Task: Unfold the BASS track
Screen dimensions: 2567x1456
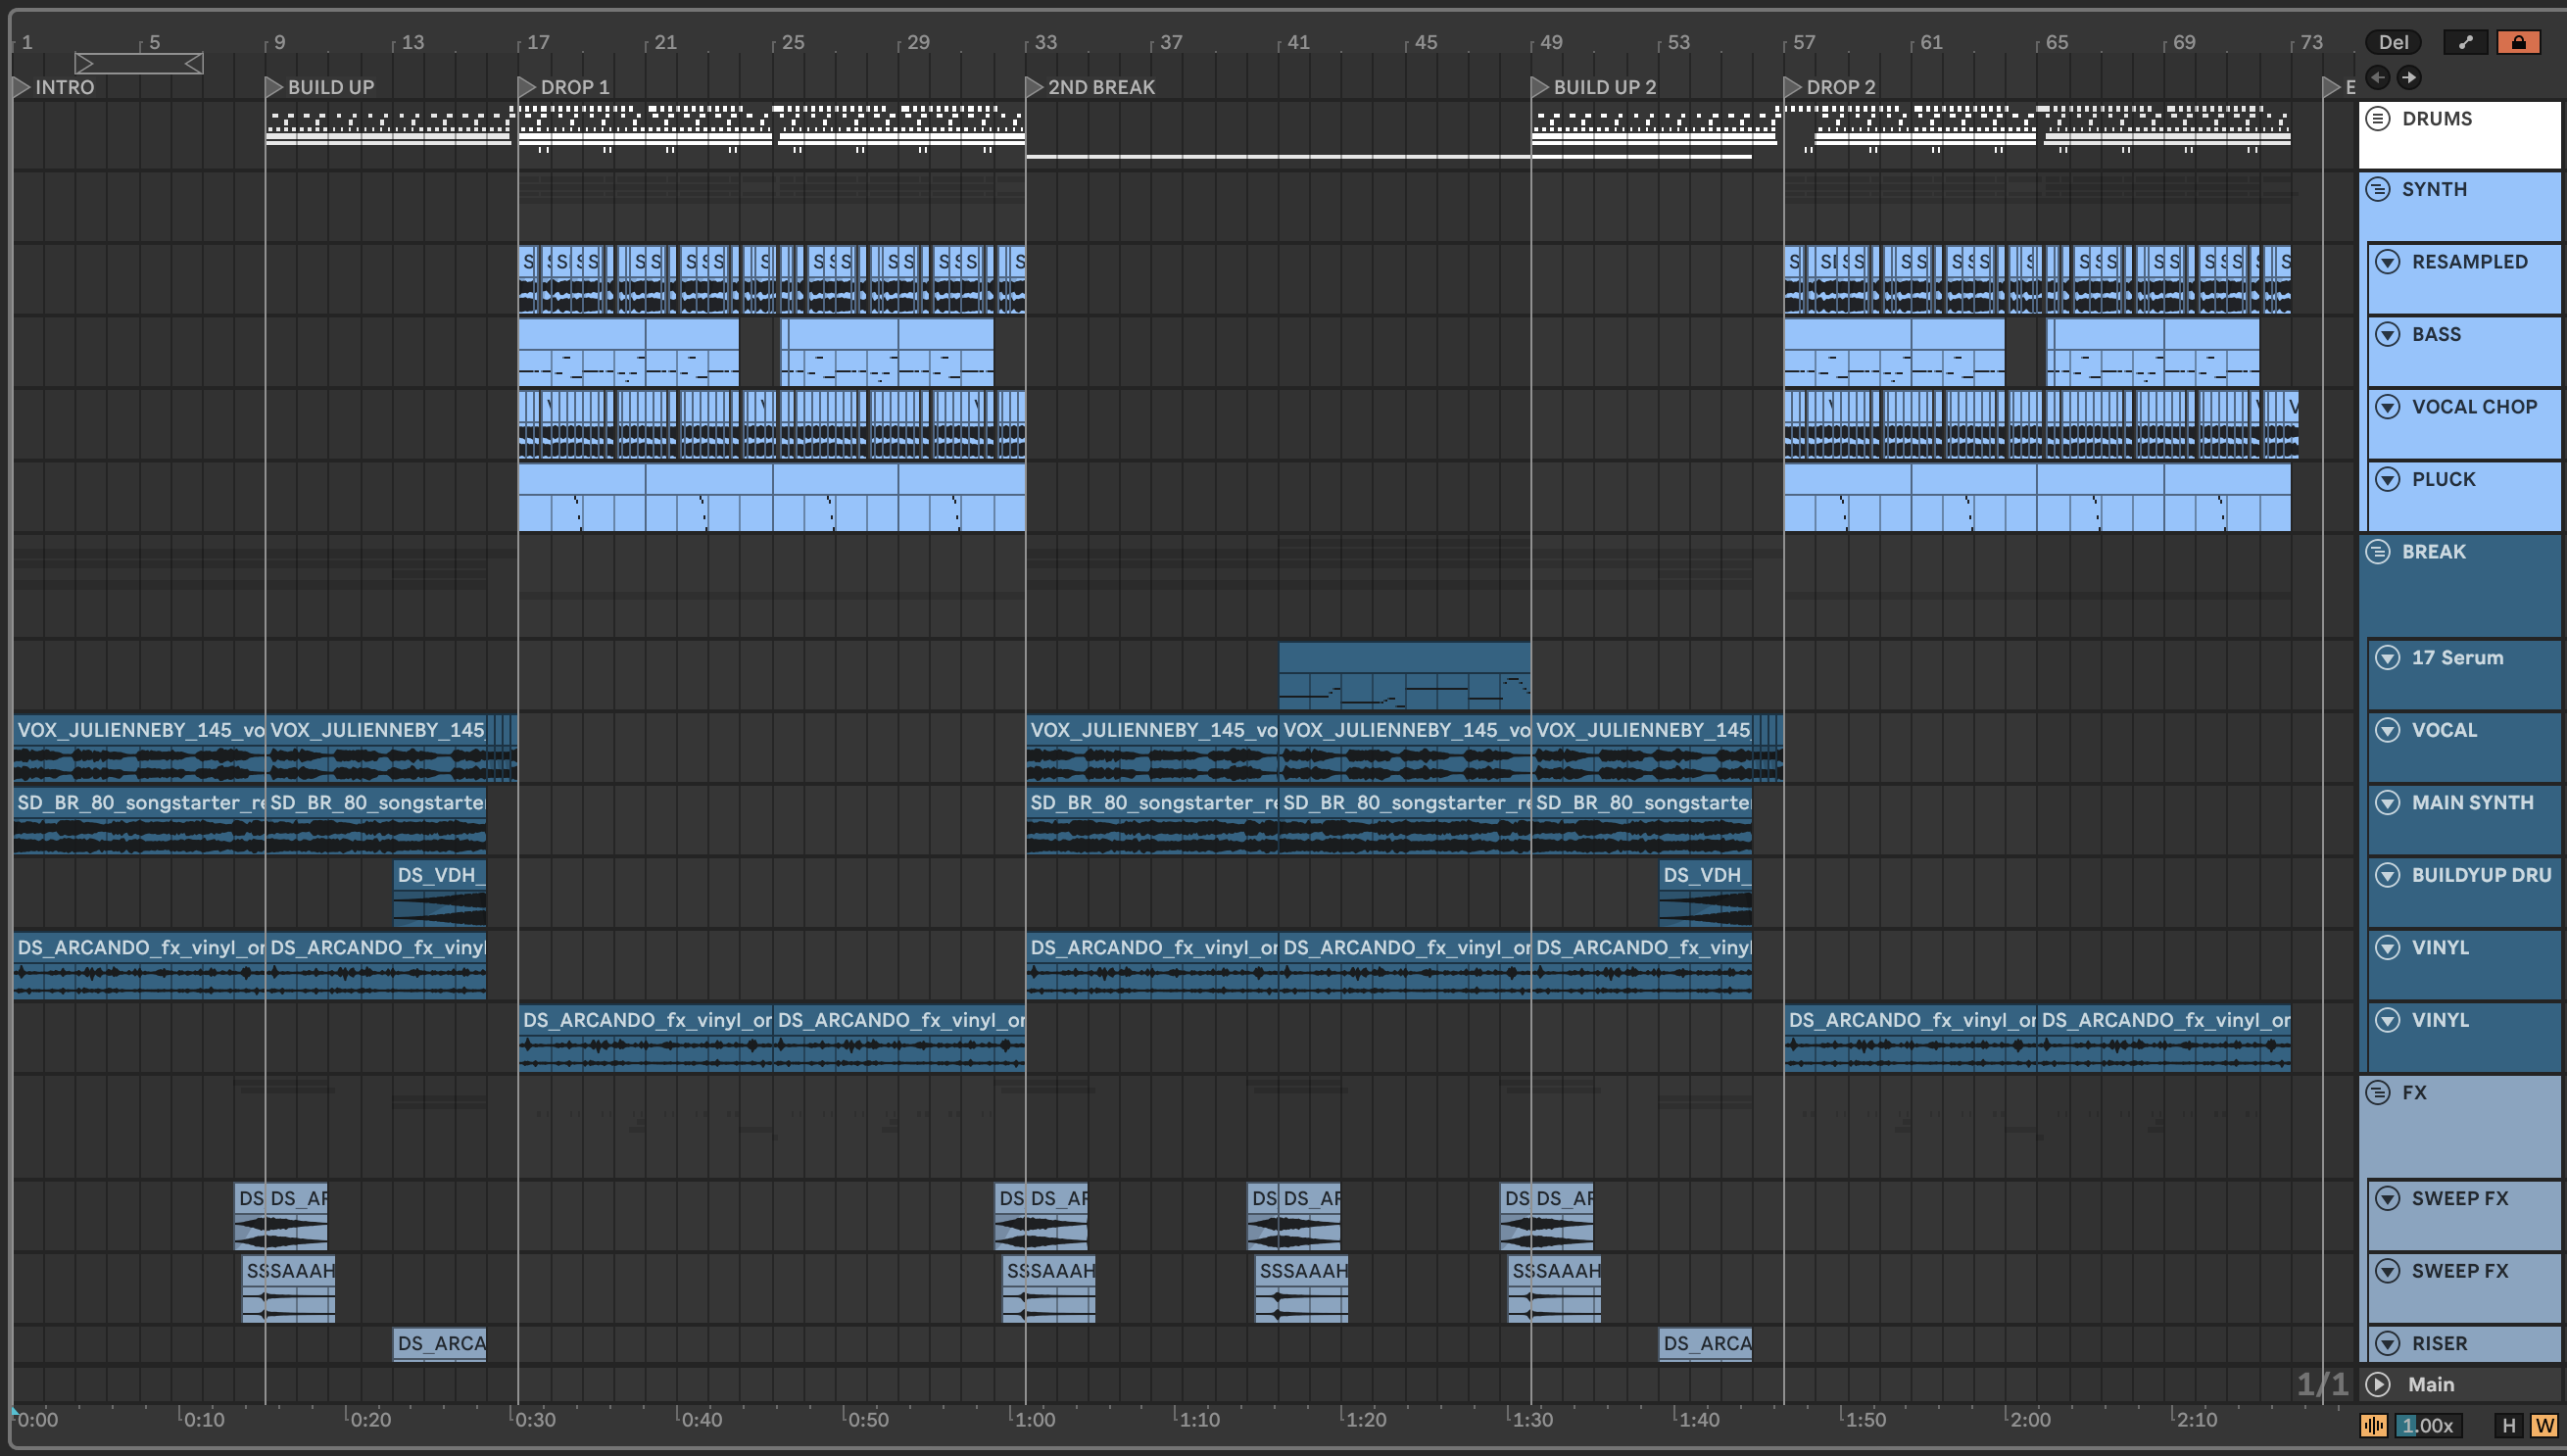Action: coord(2387,334)
